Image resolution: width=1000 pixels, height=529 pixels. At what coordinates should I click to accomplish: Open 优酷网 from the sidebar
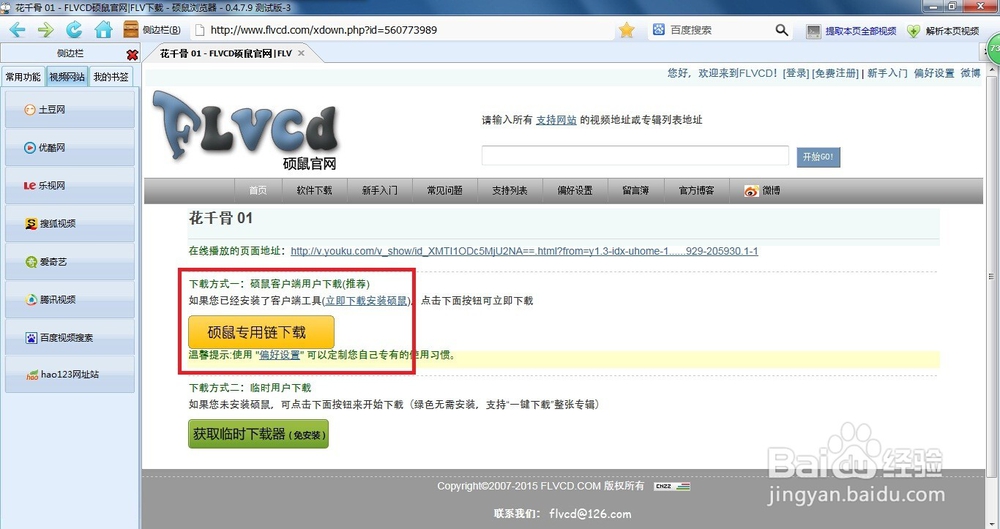[70, 147]
